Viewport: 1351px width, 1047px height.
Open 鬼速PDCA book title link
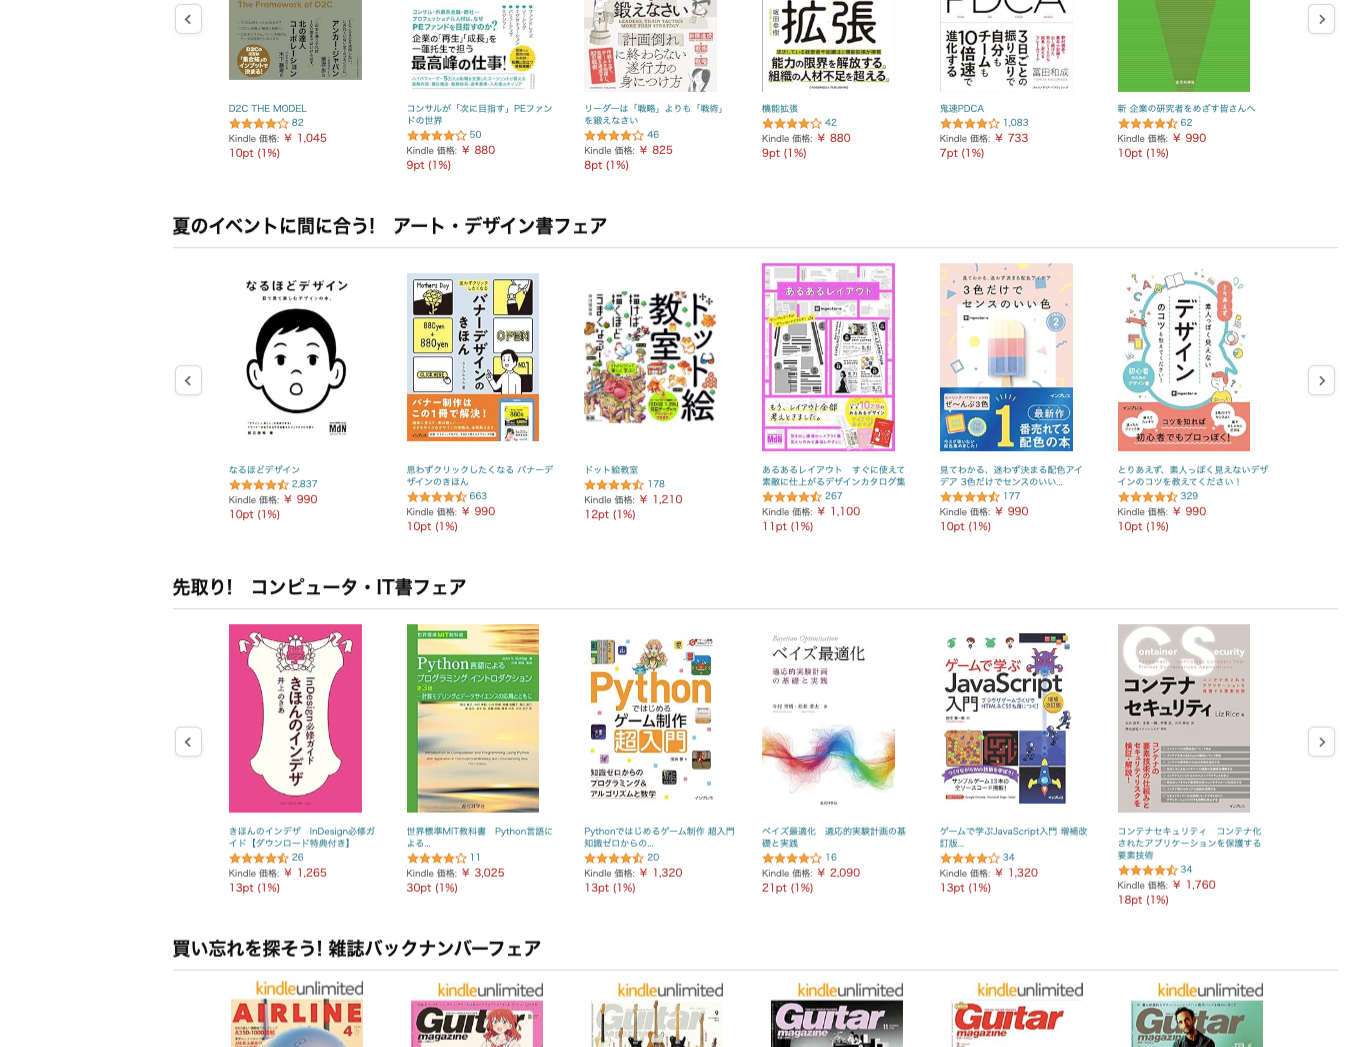[x=961, y=109]
